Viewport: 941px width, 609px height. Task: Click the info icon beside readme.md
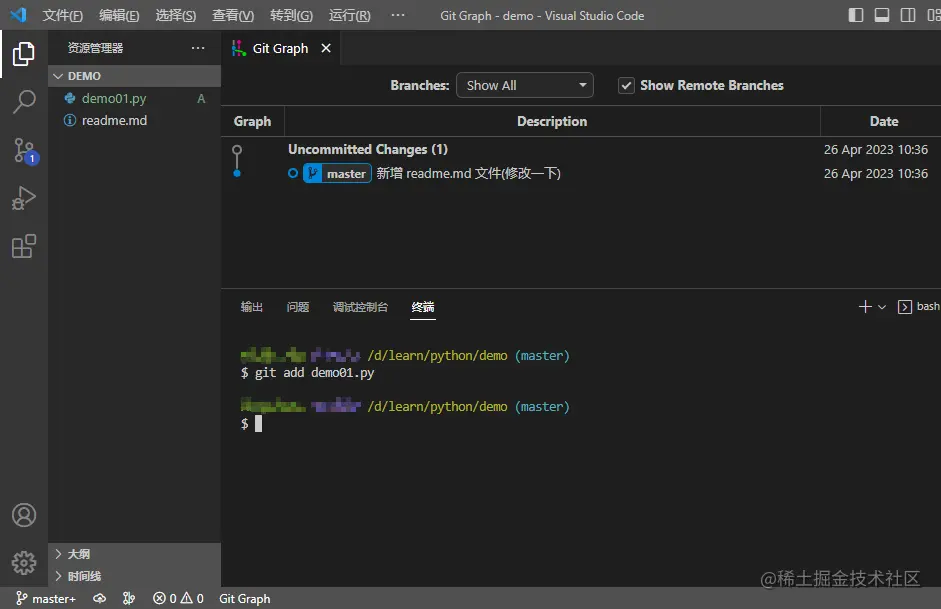pos(70,121)
